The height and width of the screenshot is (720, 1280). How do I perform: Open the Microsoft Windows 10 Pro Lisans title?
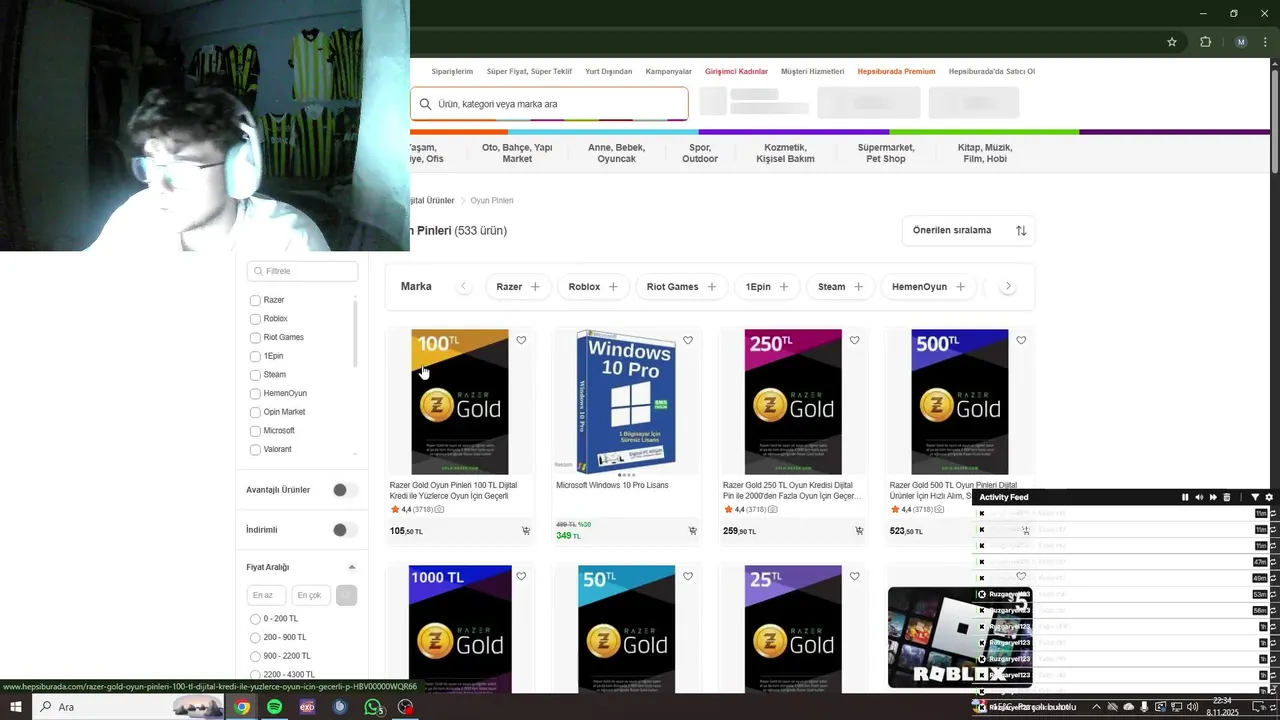coord(612,485)
